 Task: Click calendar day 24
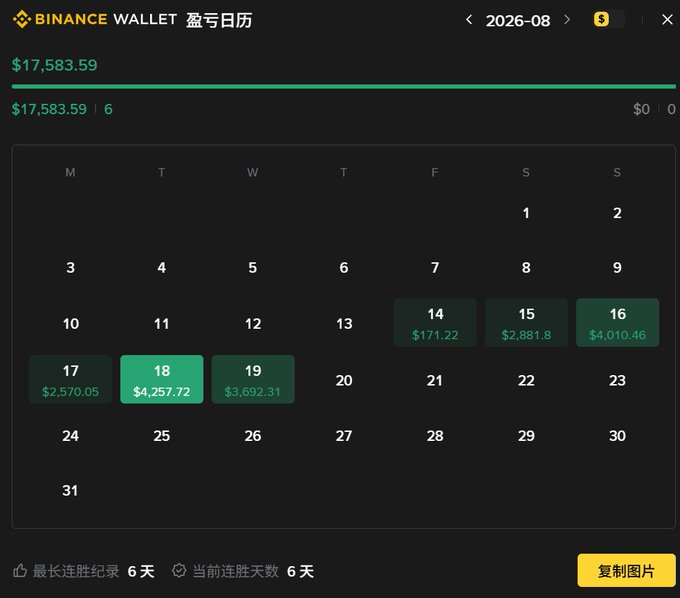pyautogui.click(x=71, y=435)
